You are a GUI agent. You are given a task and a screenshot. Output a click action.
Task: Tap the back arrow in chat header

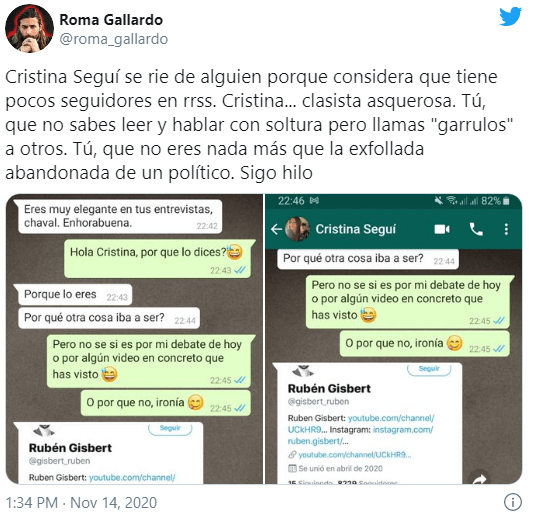coord(276,229)
